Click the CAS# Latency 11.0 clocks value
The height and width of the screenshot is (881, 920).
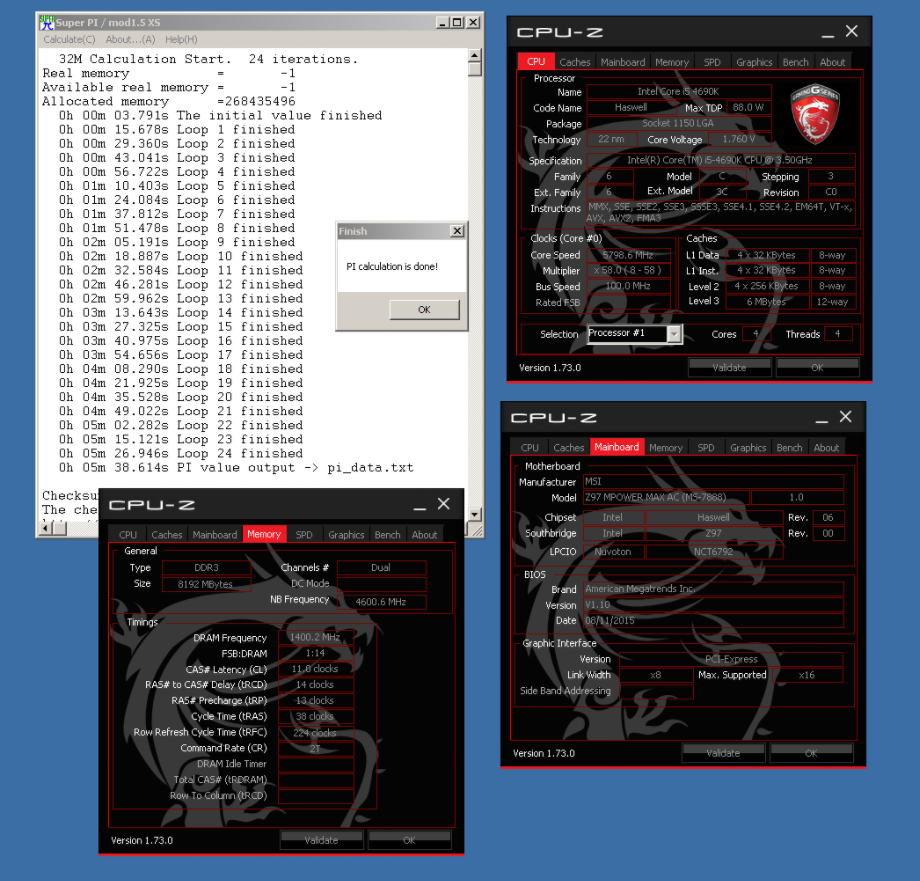315,669
